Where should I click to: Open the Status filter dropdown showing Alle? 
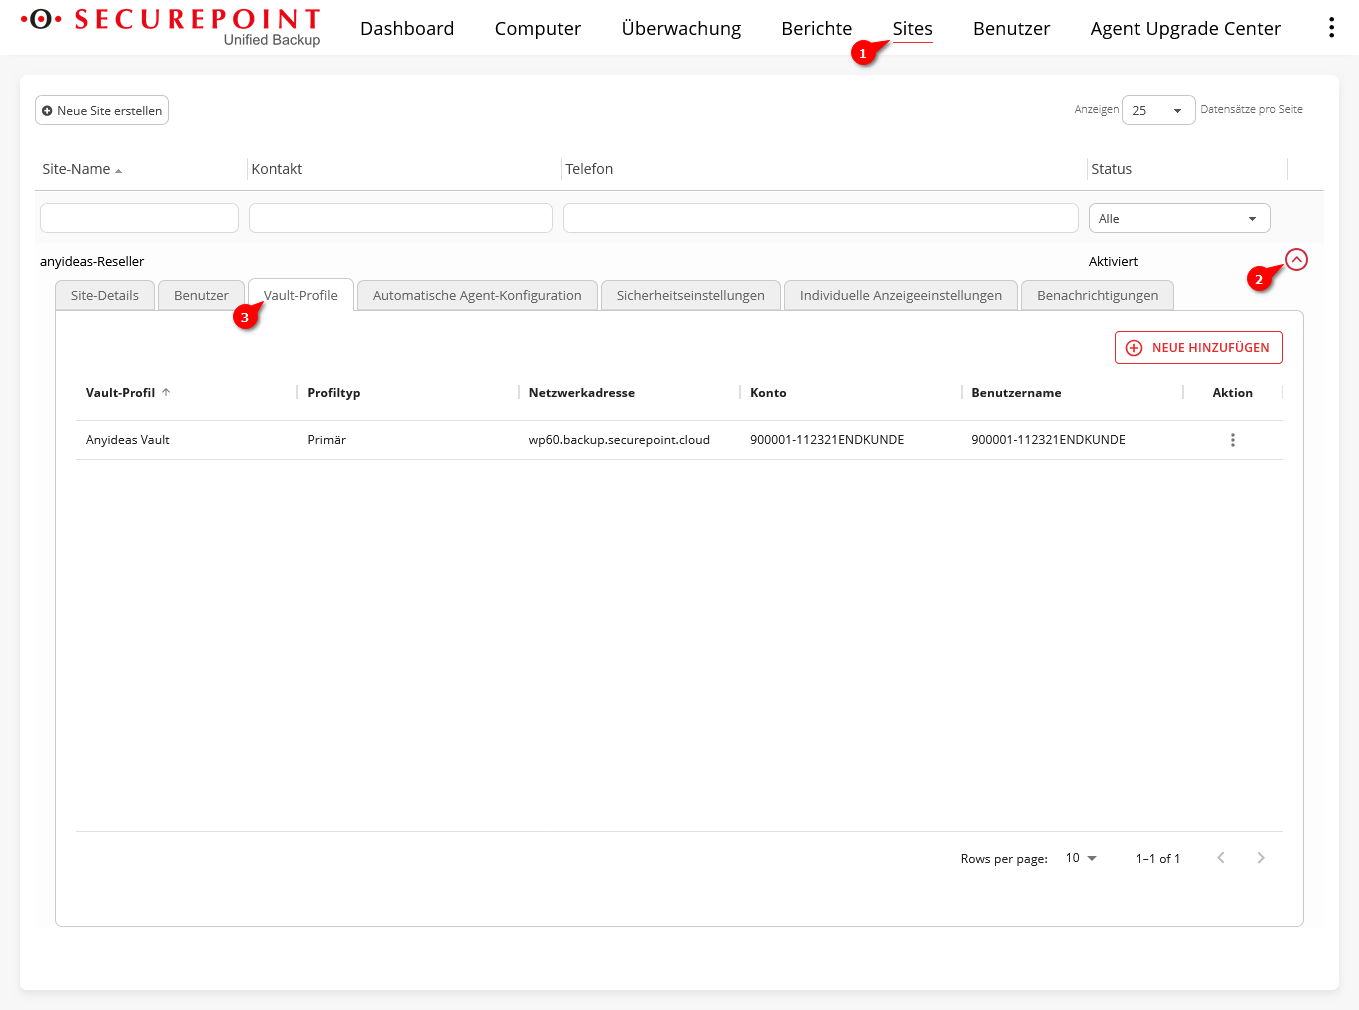tap(1178, 218)
